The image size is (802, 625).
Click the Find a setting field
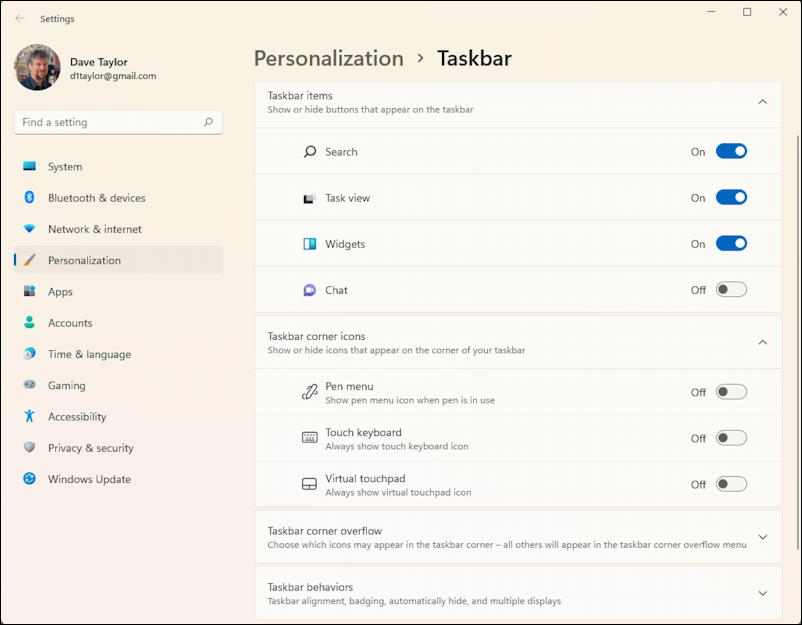point(118,122)
